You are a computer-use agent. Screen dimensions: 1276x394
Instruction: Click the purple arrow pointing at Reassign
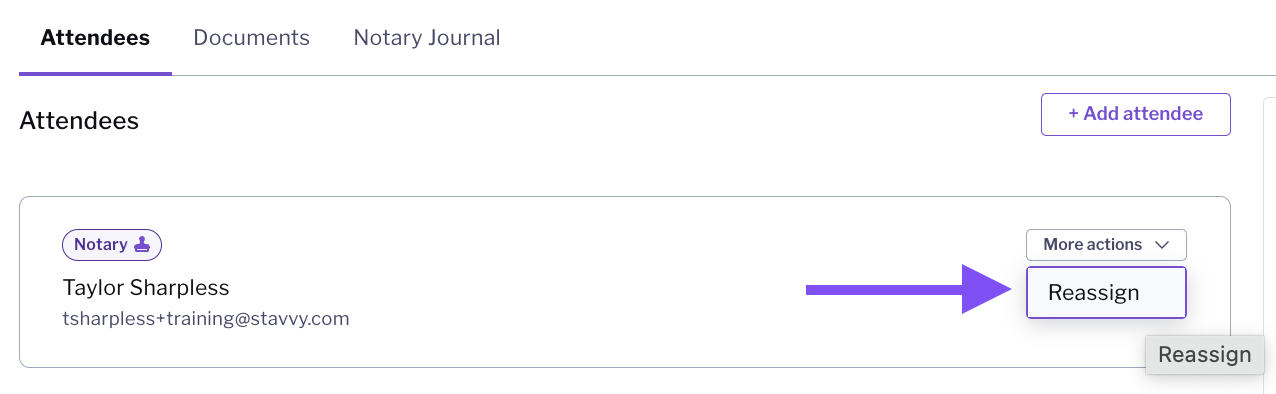point(908,290)
